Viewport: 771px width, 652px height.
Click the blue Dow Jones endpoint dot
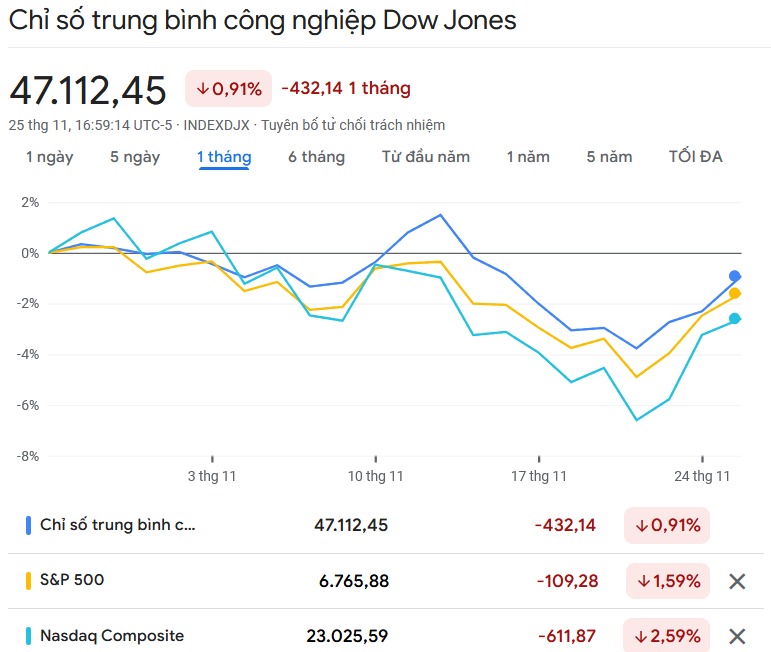tap(735, 276)
